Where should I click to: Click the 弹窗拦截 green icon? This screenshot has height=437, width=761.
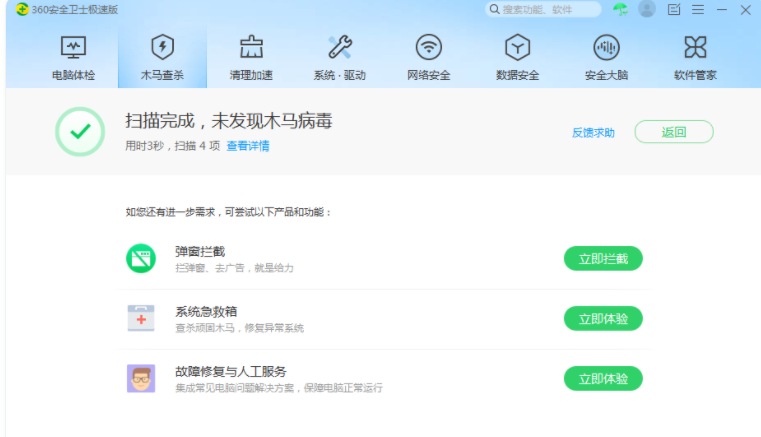tap(141, 259)
